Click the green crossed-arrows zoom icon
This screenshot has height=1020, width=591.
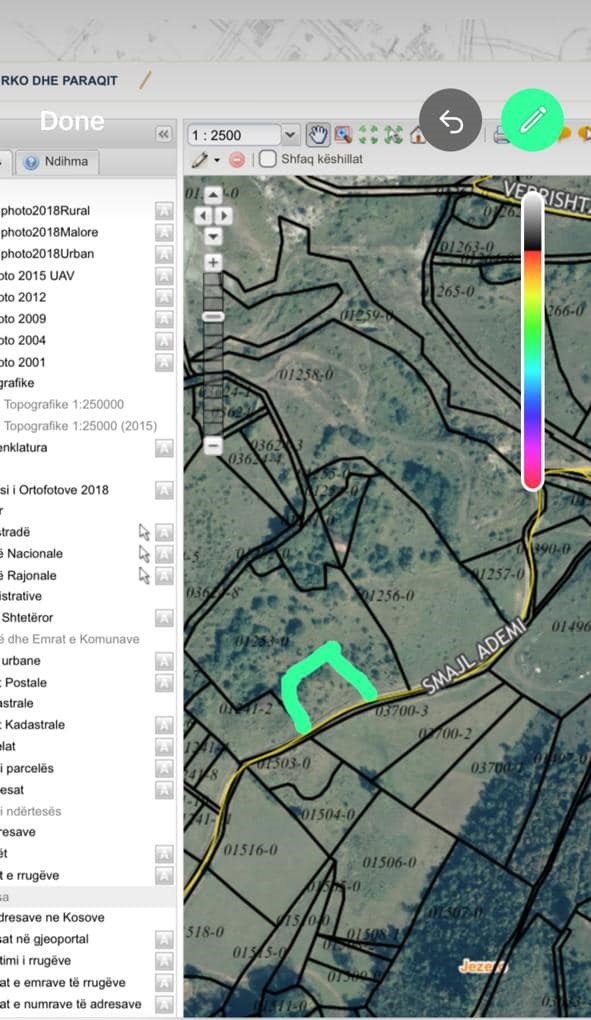coord(393,135)
